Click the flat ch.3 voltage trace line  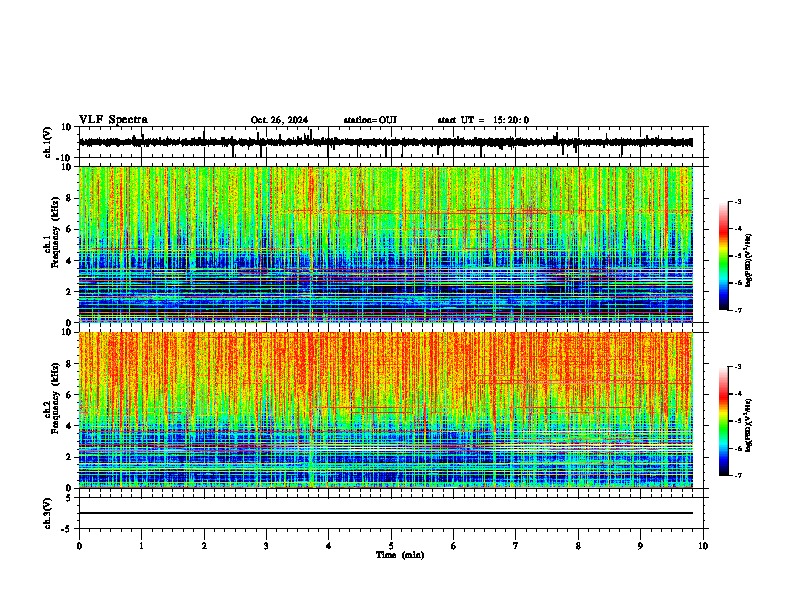pyautogui.click(x=385, y=513)
